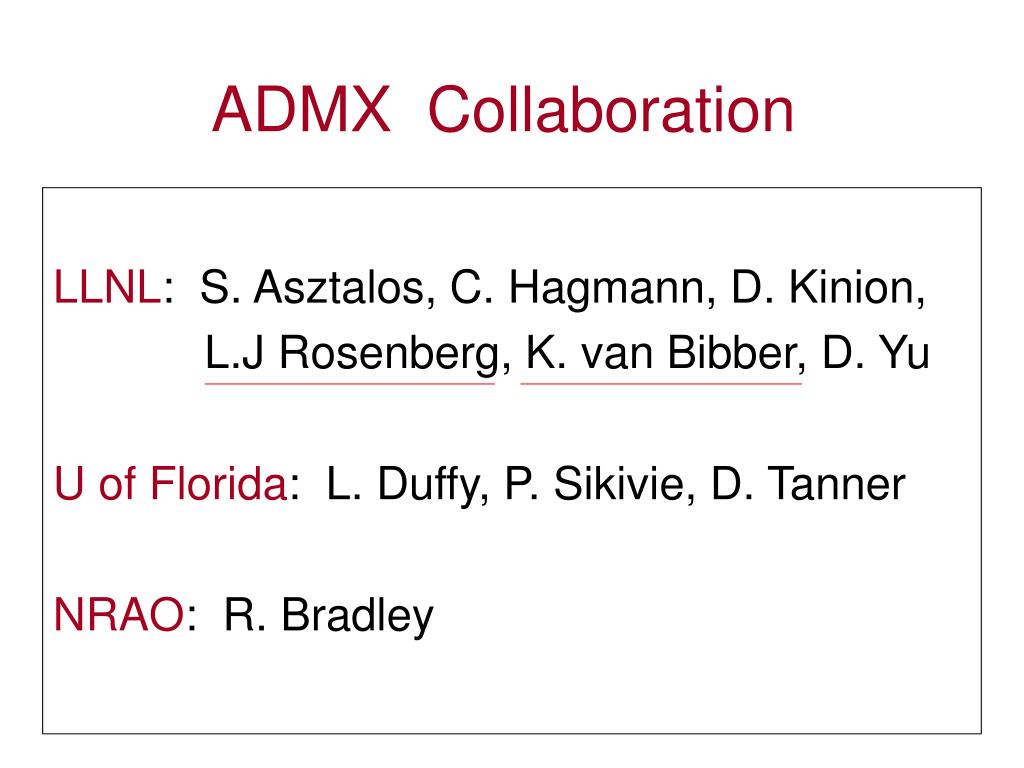This screenshot has width=1024, height=768.
Task: Click the name D. Yu
Action: point(876,353)
